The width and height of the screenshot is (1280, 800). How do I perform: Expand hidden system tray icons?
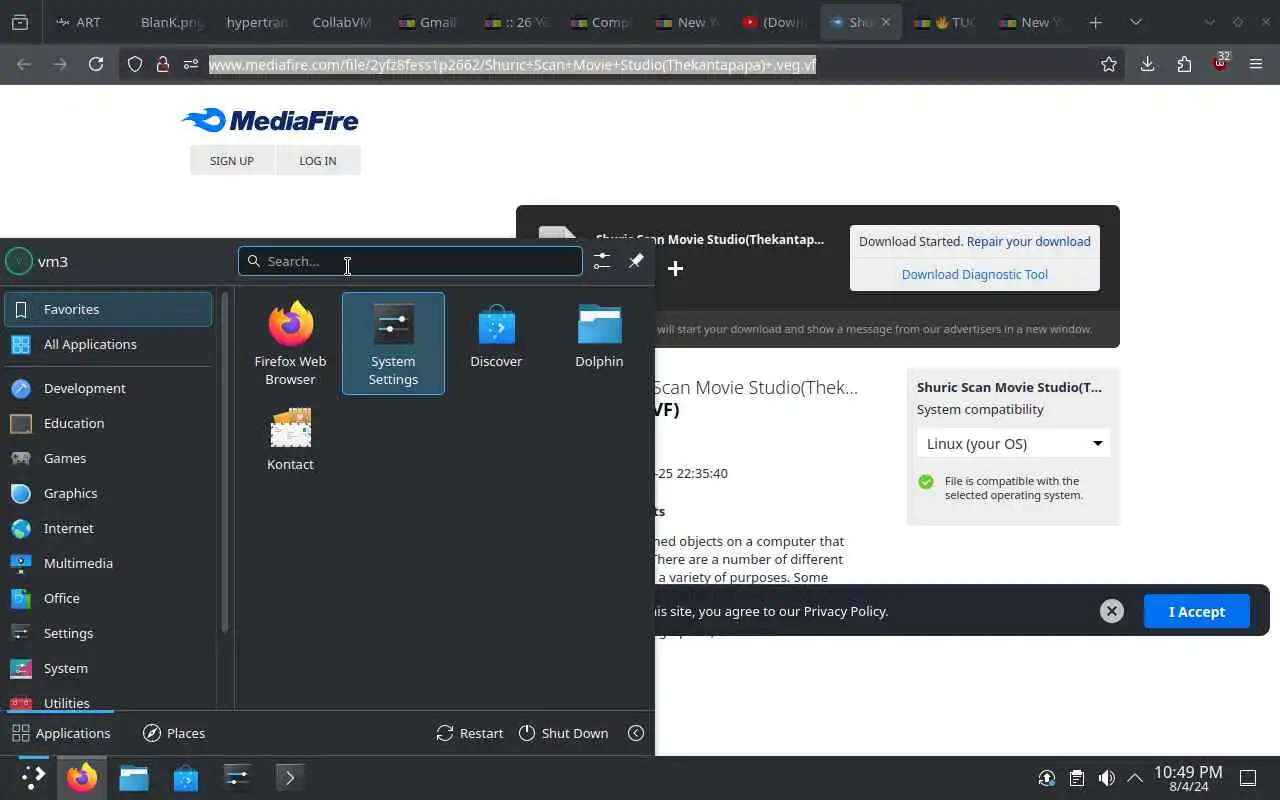point(1135,778)
